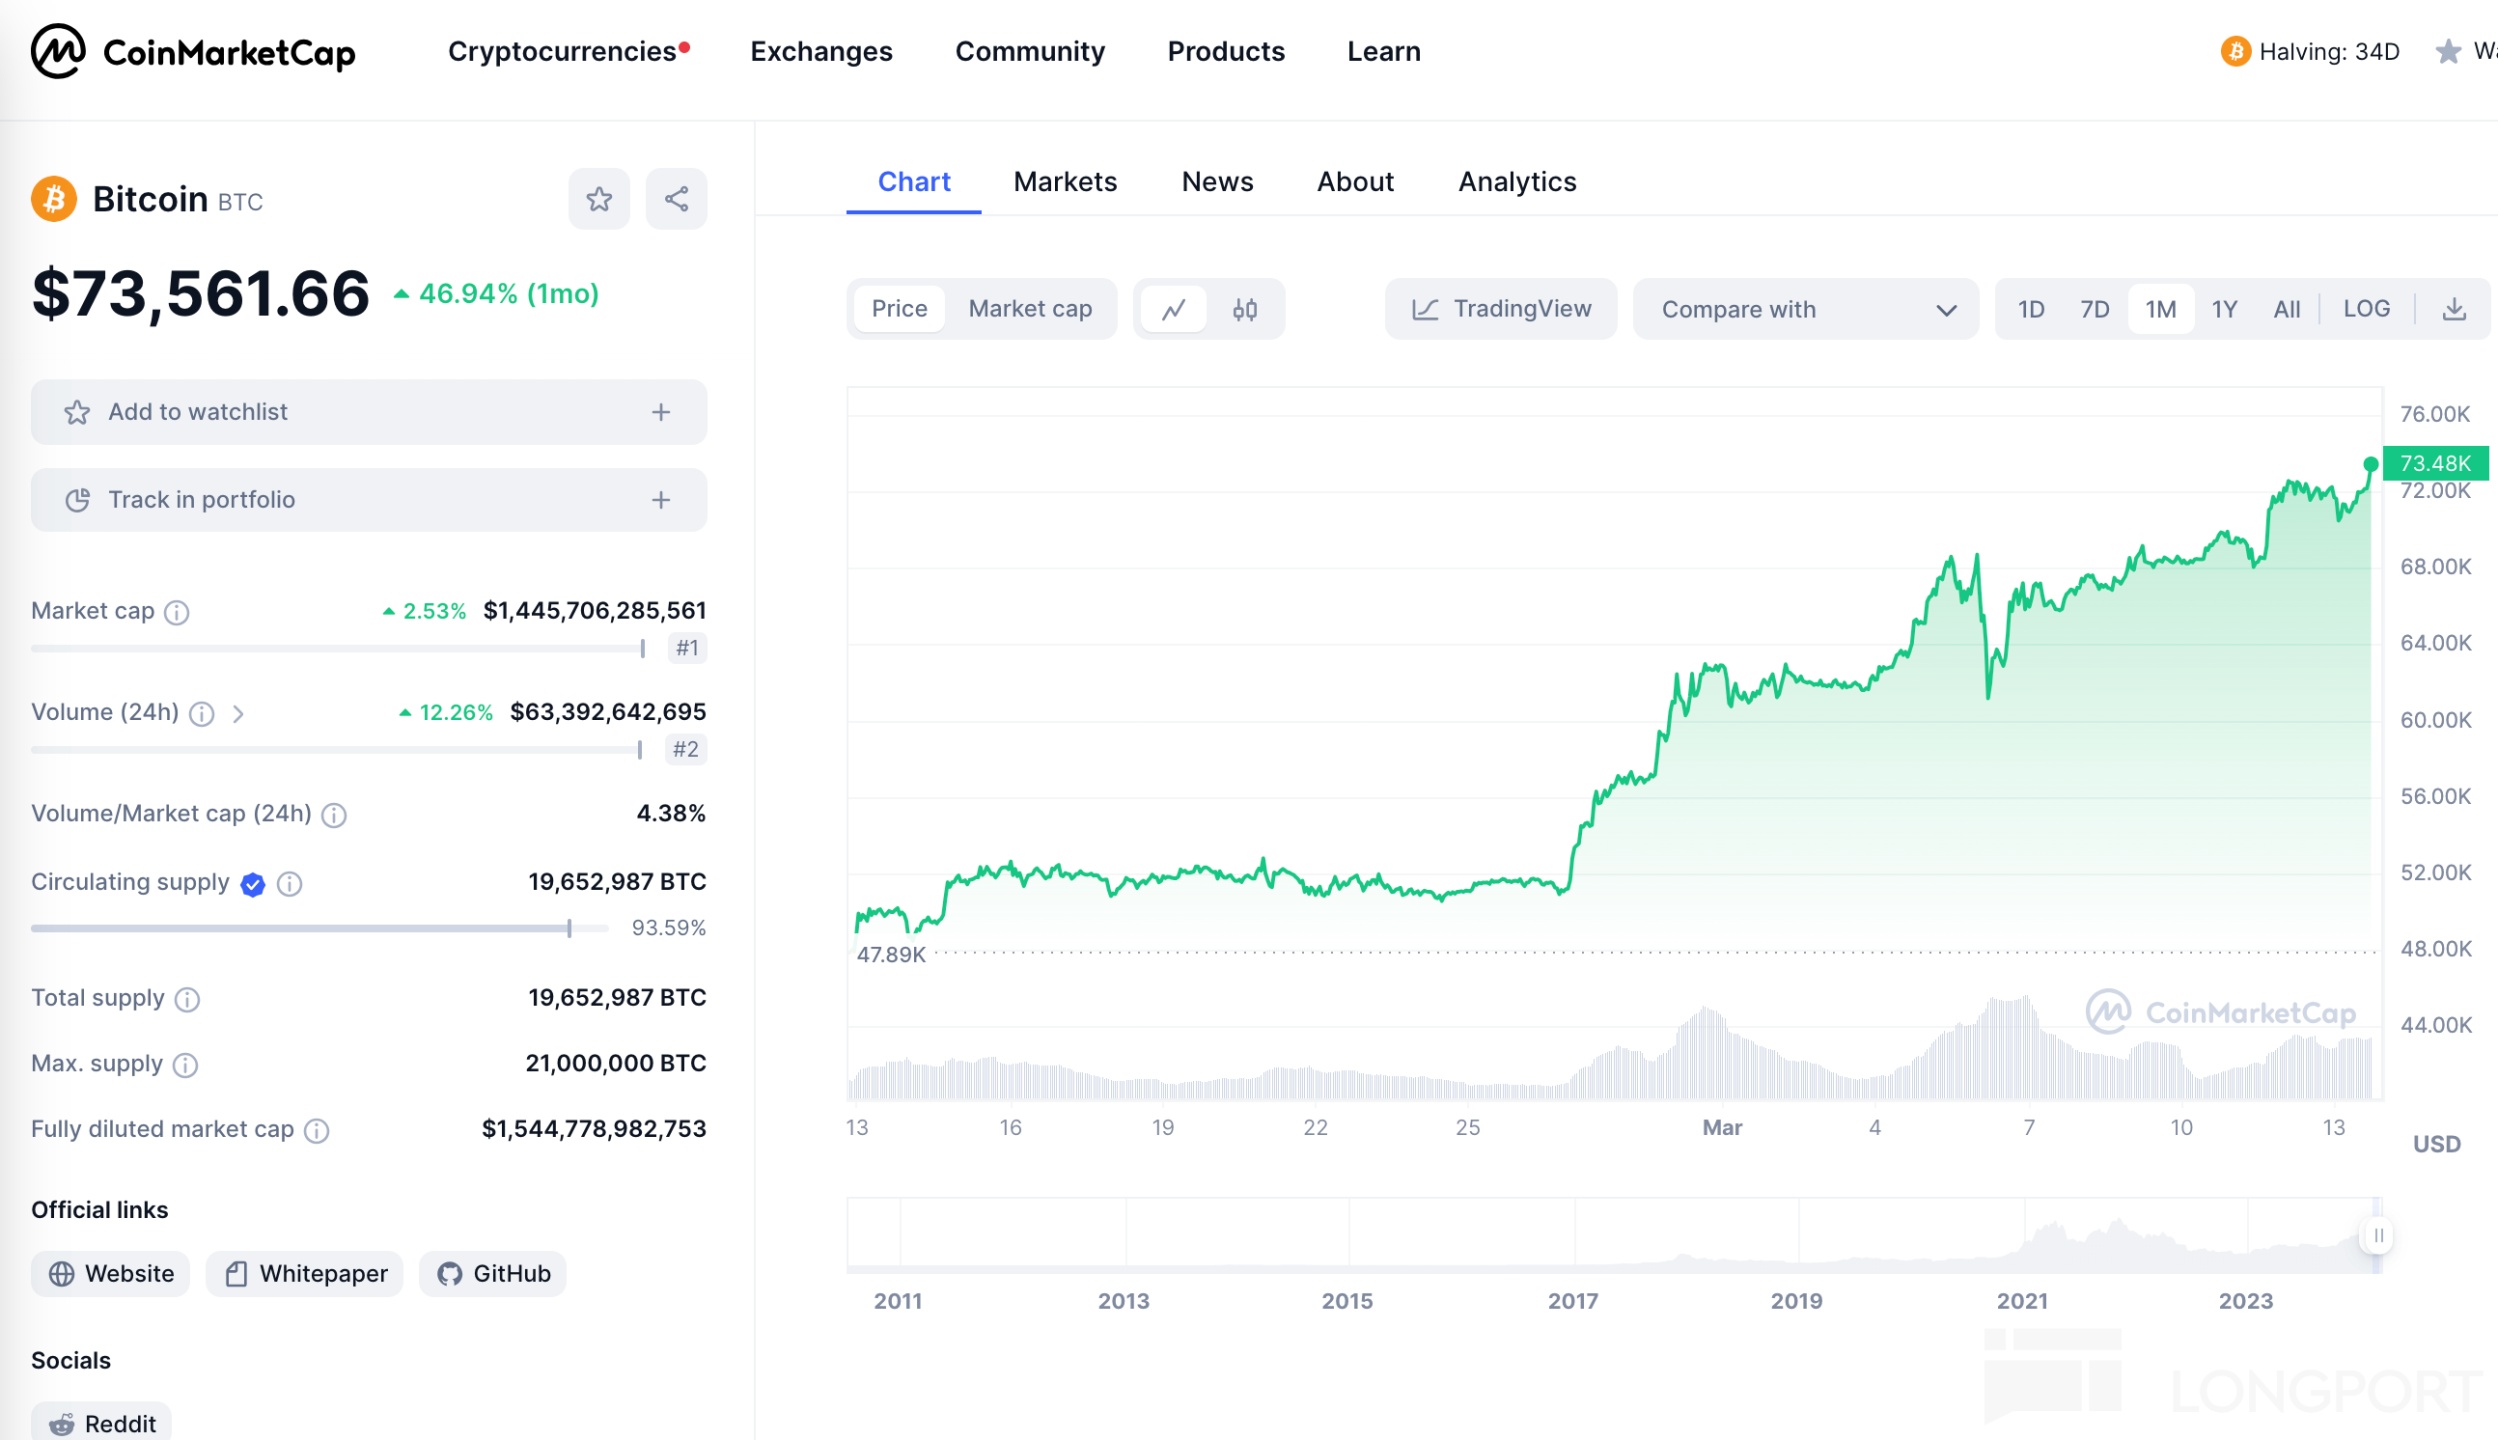The image size is (2498, 1440).
Task: Switch chart to Market cap mode
Action: [x=1029, y=309]
